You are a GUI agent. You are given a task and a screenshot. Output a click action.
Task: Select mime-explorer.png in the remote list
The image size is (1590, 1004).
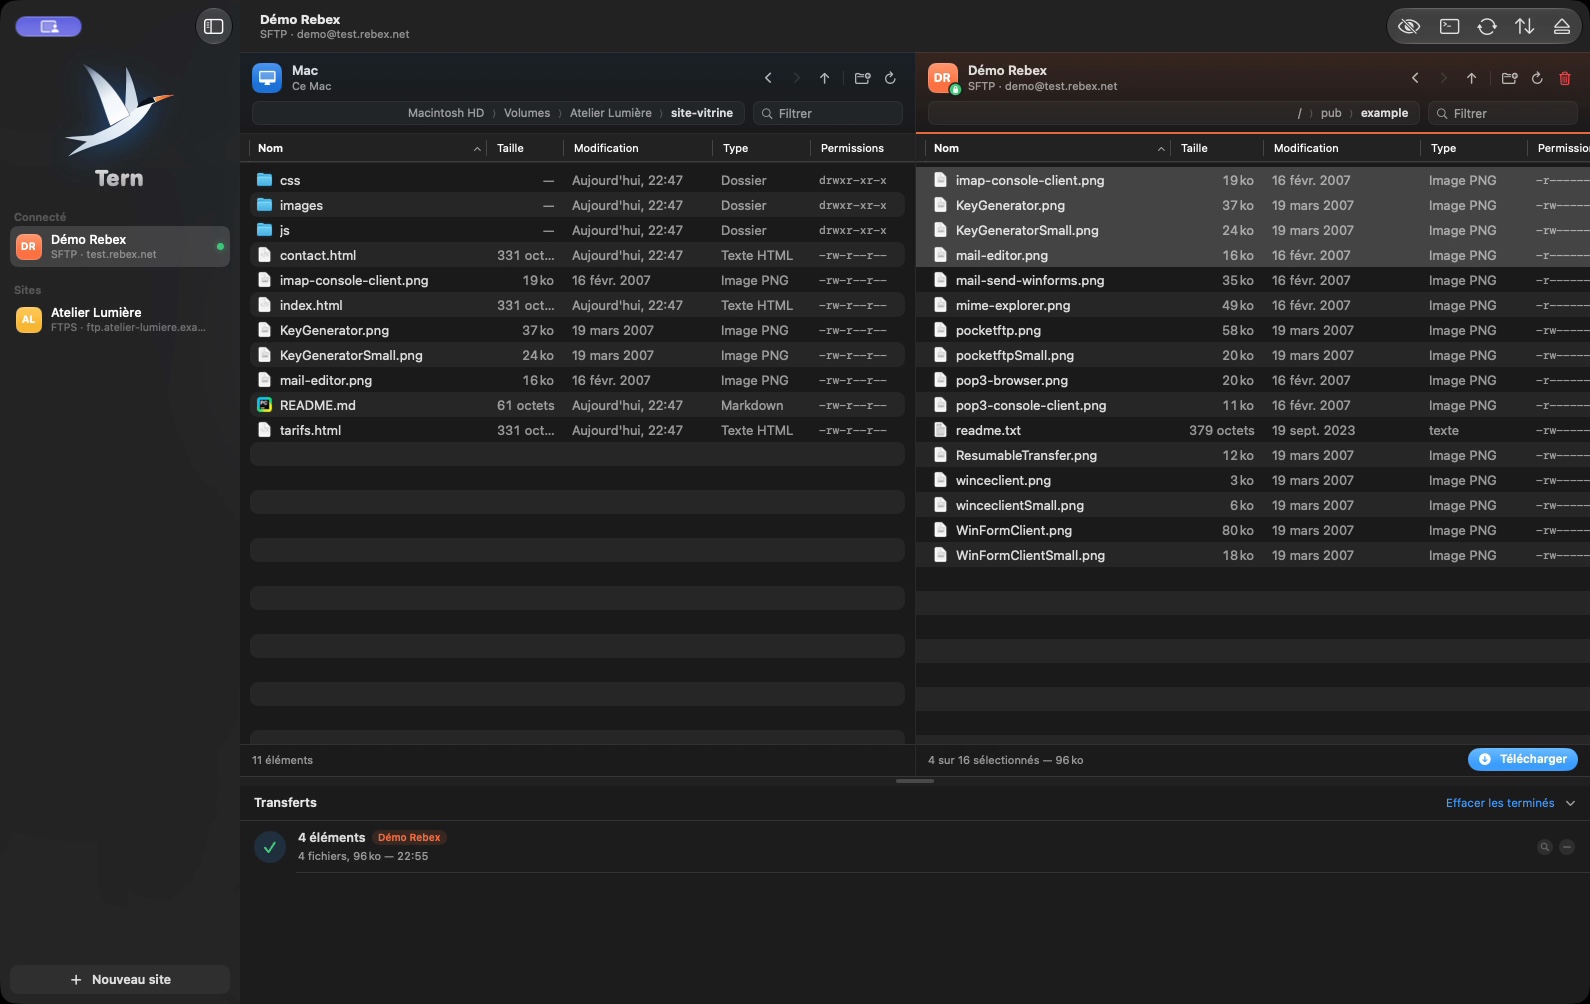(x=1253, y=305)
